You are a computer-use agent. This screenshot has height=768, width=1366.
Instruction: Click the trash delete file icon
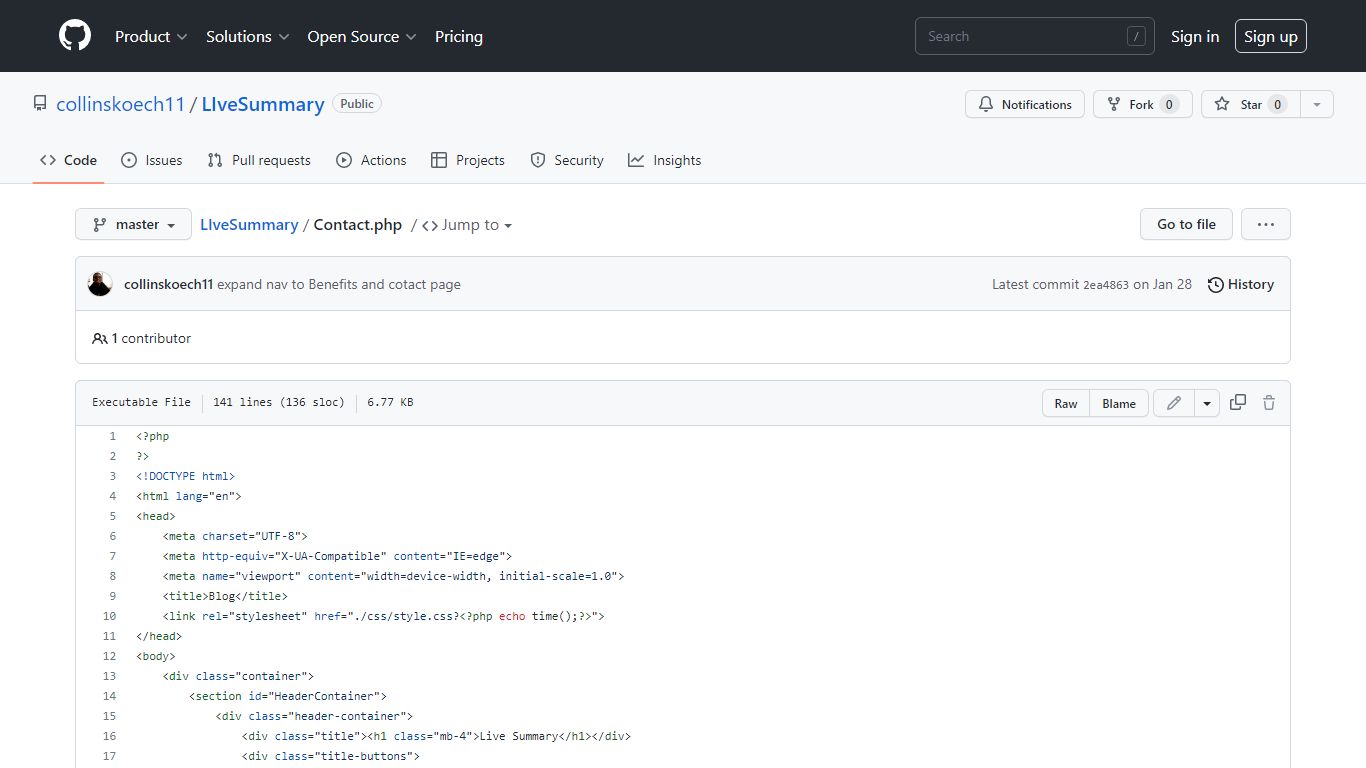pyautogui.click(x=1269, y=402)
